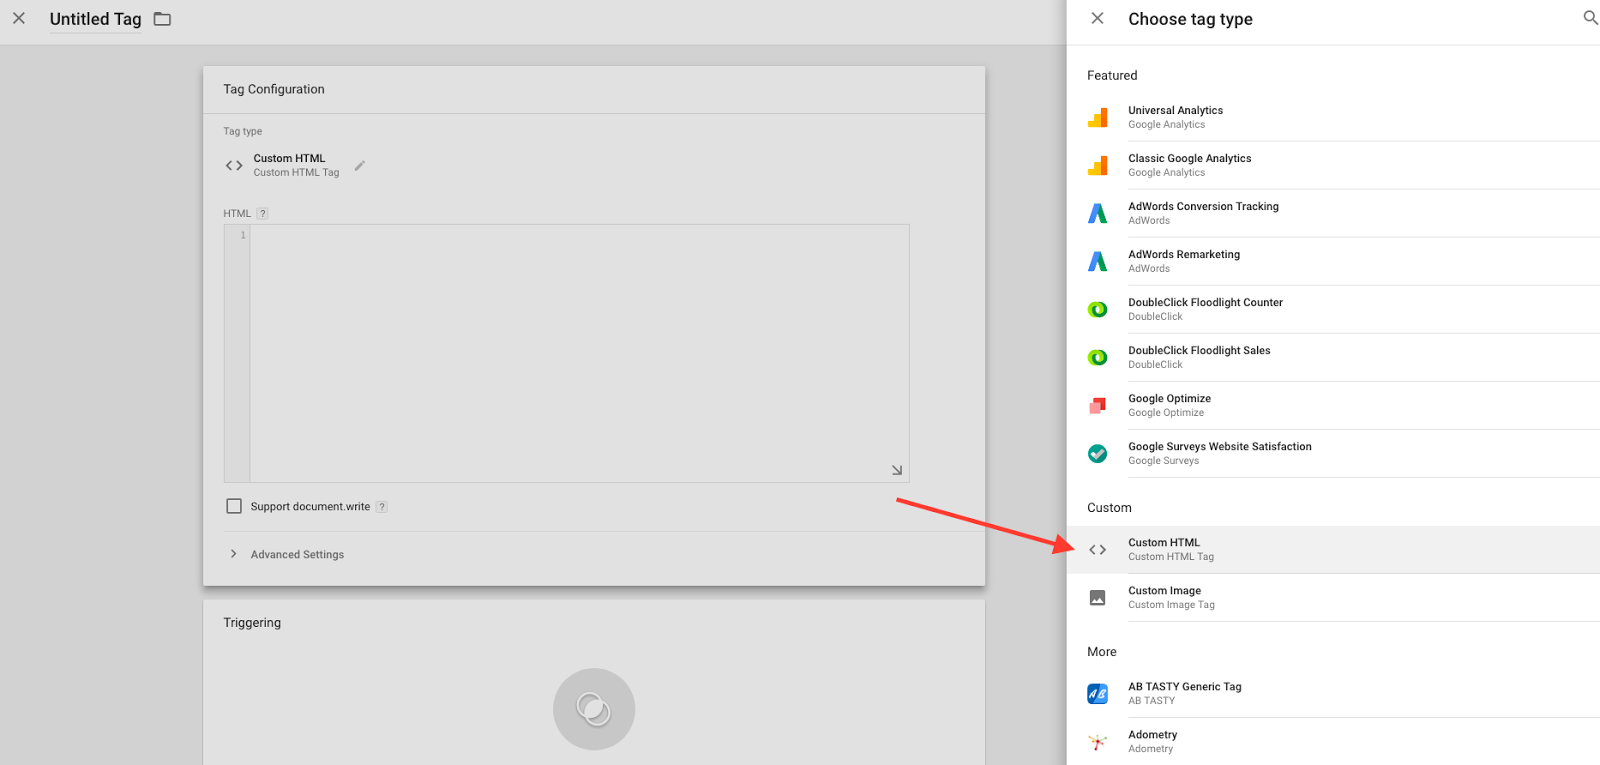Click the Tag Configuration heading

point(274,89)
